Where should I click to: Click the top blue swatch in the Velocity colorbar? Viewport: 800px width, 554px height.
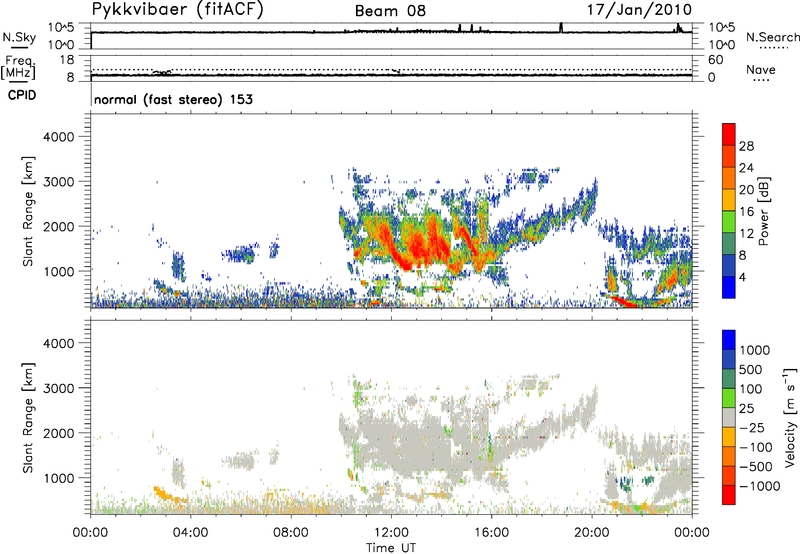pos(729,340)
